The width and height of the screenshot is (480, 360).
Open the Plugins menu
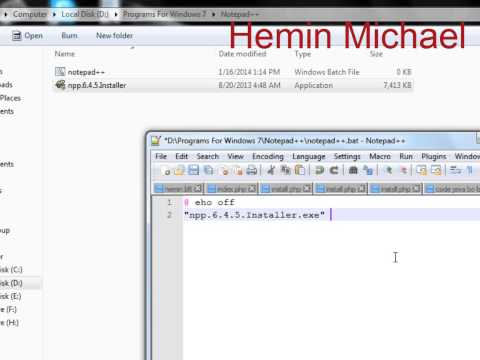434,156
